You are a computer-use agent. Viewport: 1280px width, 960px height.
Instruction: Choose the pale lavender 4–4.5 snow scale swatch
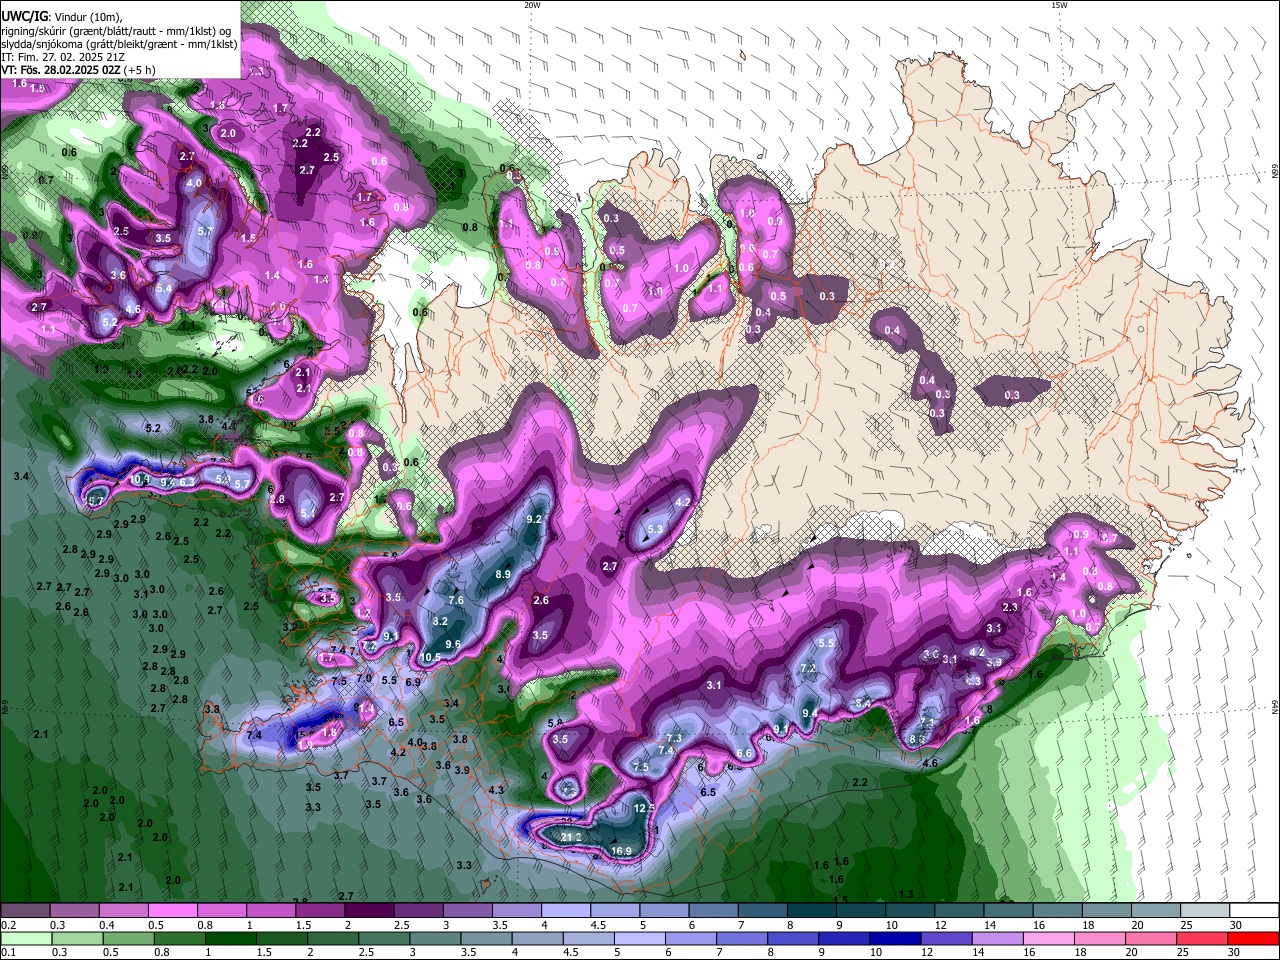pos(564,910)
